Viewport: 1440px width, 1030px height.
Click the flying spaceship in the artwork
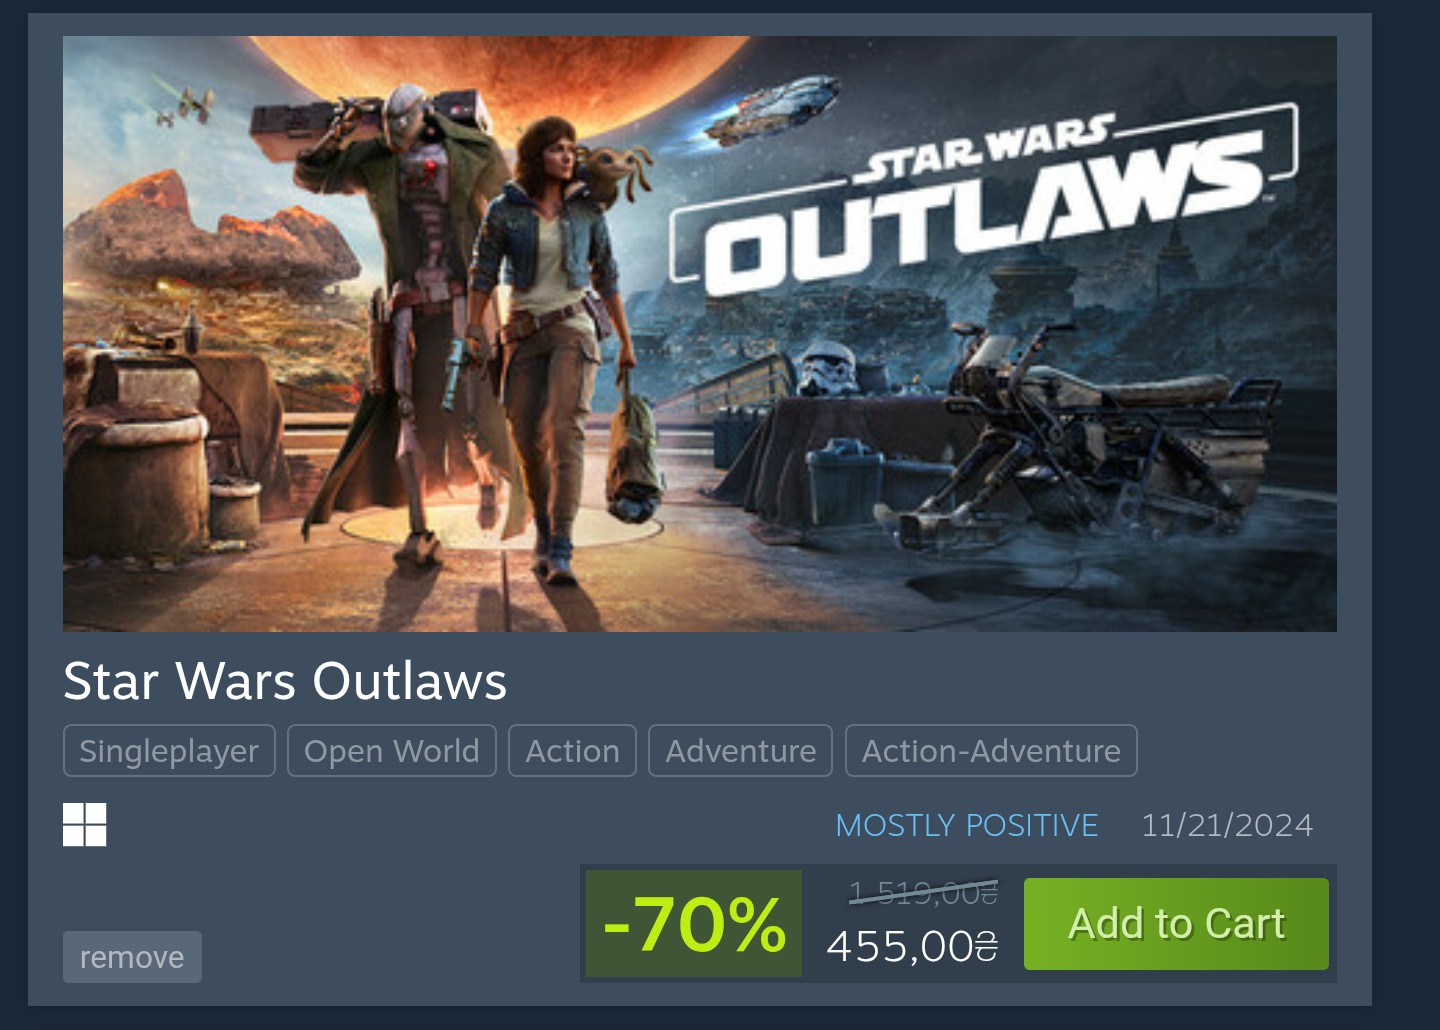tap(772, 108)
